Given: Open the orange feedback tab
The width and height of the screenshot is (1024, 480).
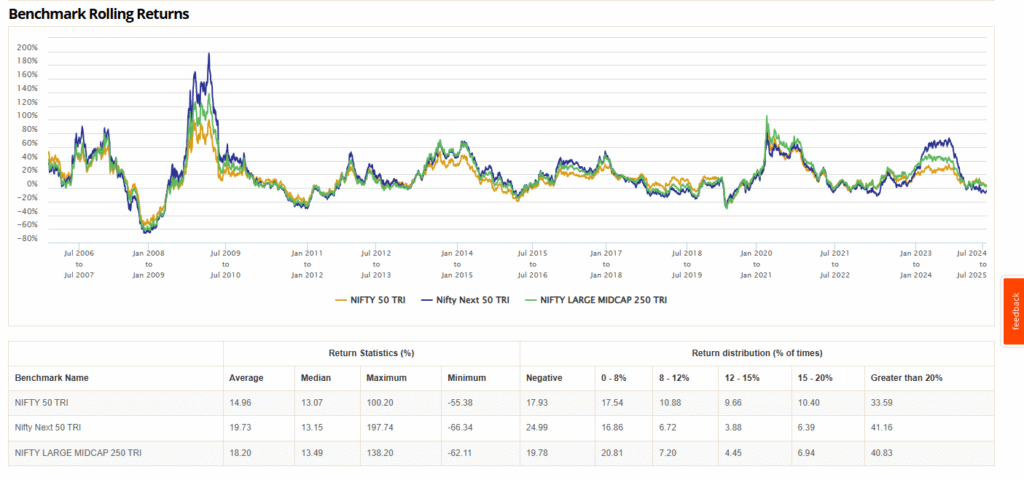Looking at the screenshot, I should click(x=1014, y=312).
